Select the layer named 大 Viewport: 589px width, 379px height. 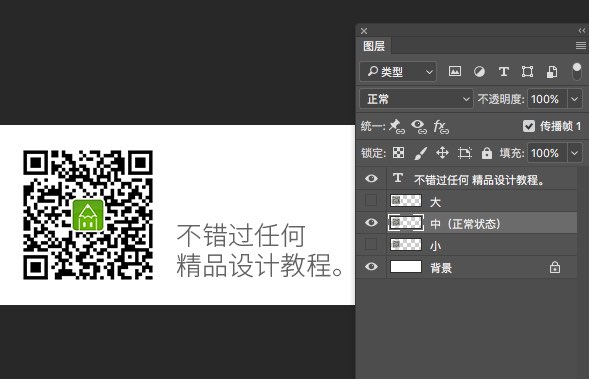tap(435, 202)
